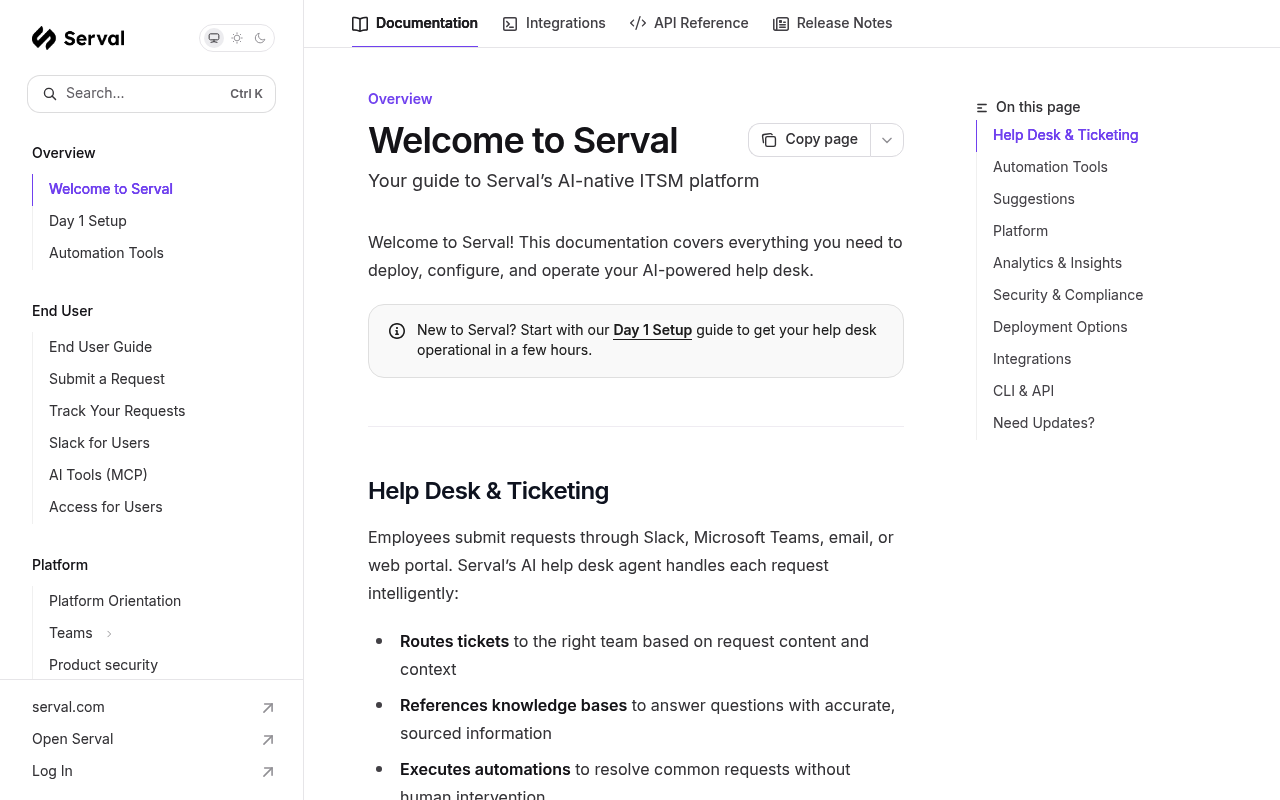This screenshot has width=1280, height=800.
Task: Click the On this page list icon
Action: 982,107
